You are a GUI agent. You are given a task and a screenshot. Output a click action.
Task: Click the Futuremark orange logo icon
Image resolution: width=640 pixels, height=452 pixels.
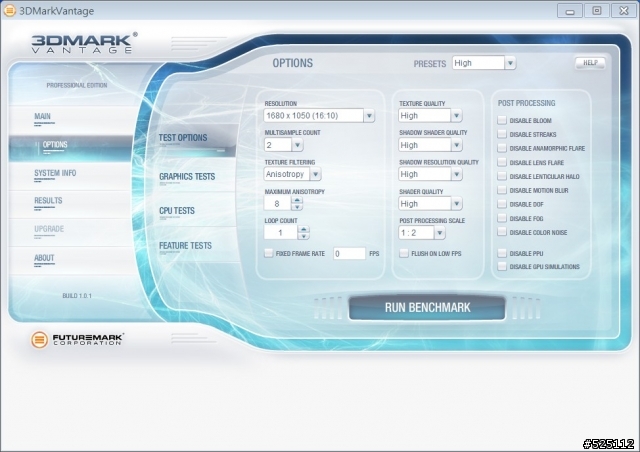[40, 340]
